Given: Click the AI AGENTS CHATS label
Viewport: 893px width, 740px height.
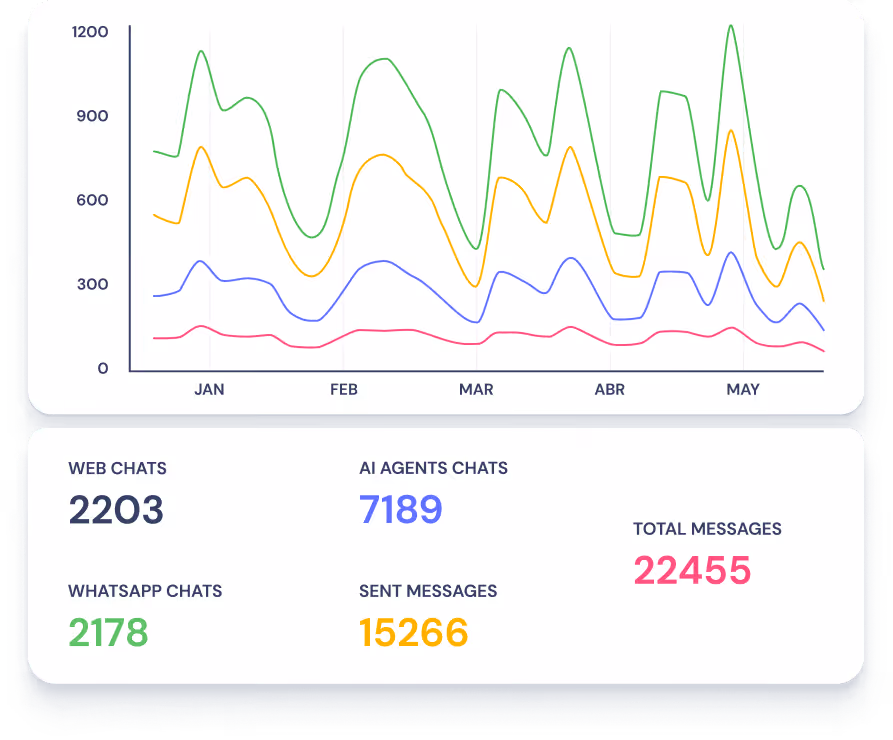Looking at the screenshot, I should (433, 468).
